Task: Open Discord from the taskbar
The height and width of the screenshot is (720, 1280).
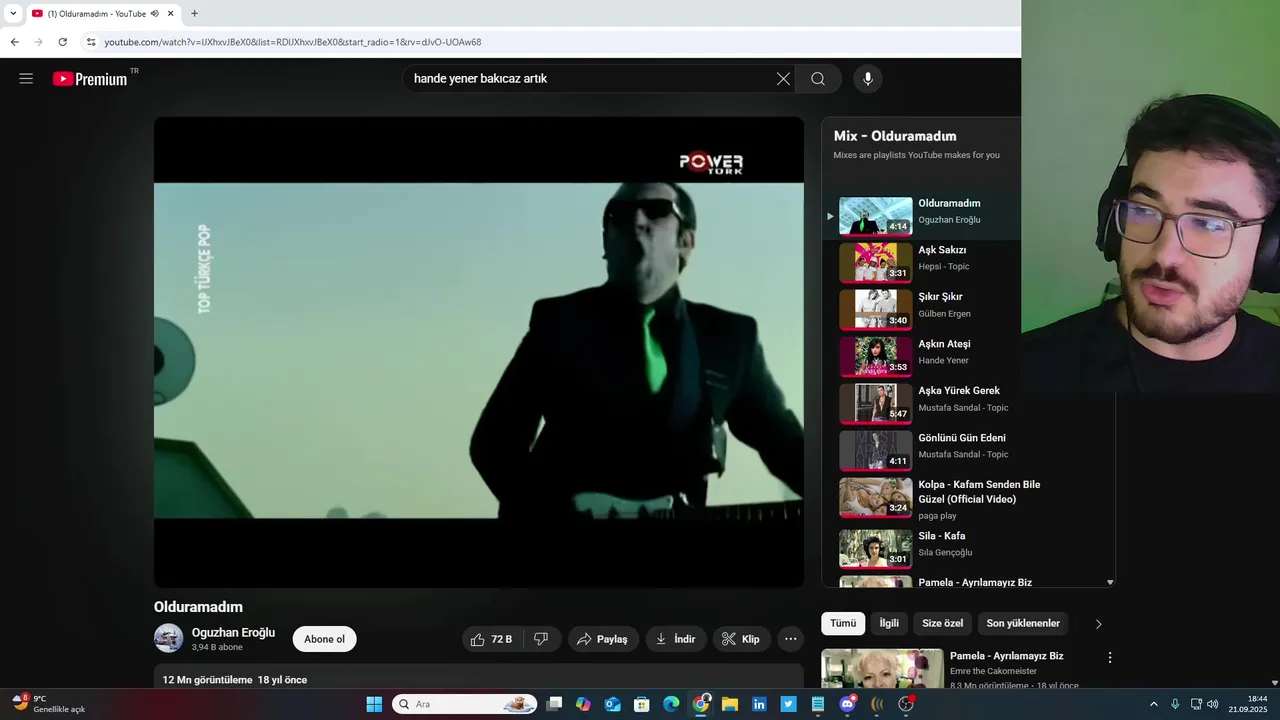Action: click(848, 704)
